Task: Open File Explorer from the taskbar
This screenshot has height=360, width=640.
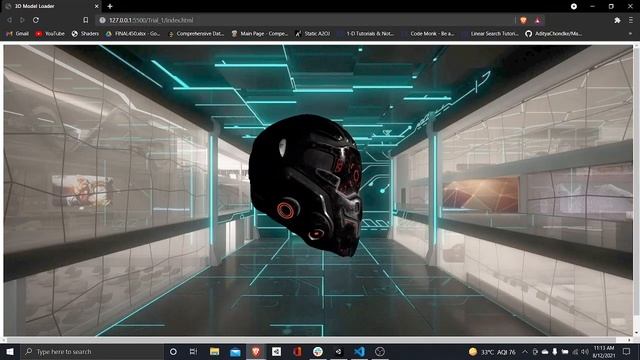Action: (214, 351)
